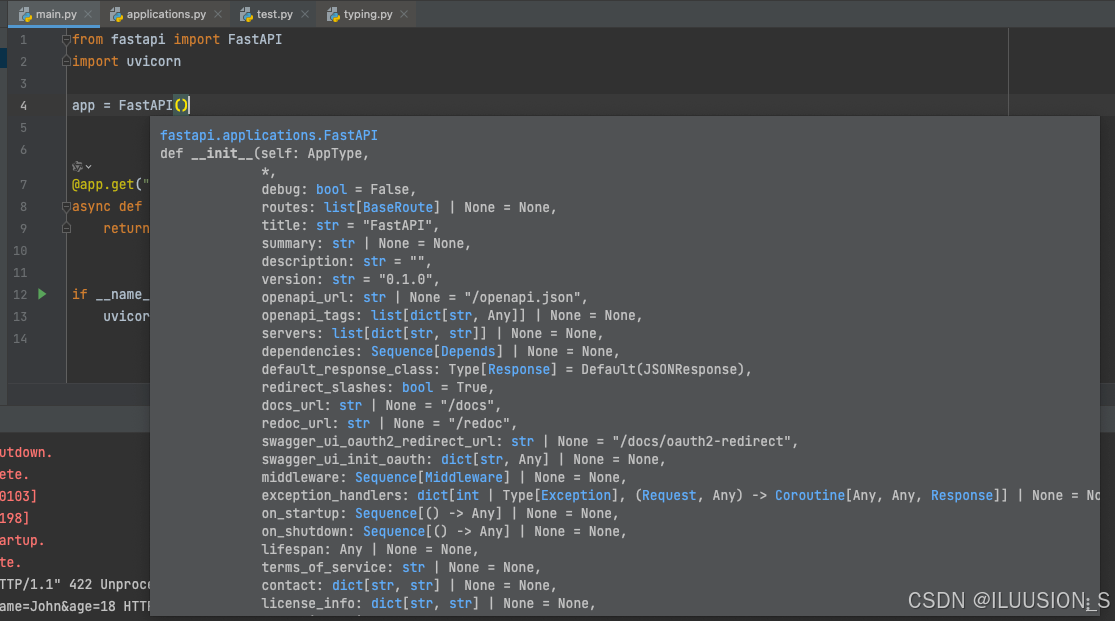Close the applications.py tab
The width and height of the screenshot is (1115, 621).
(218, 14)
